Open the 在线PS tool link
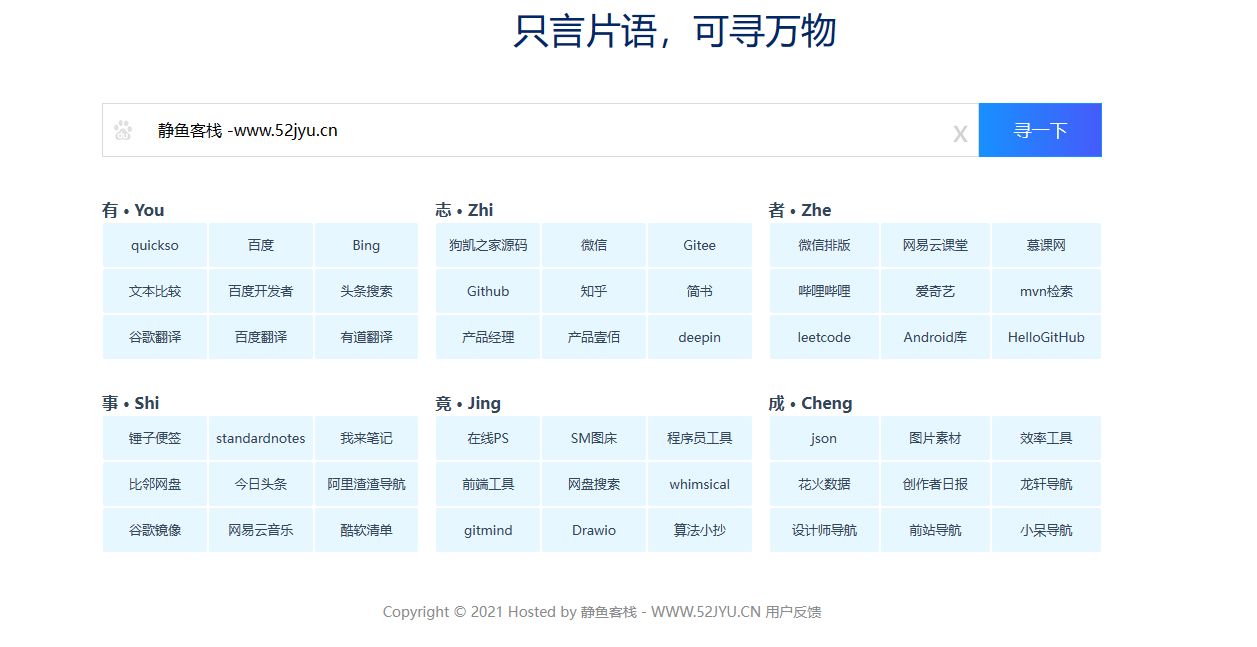Viewport: 1257px width, 647px height. (x=488, y=438)
